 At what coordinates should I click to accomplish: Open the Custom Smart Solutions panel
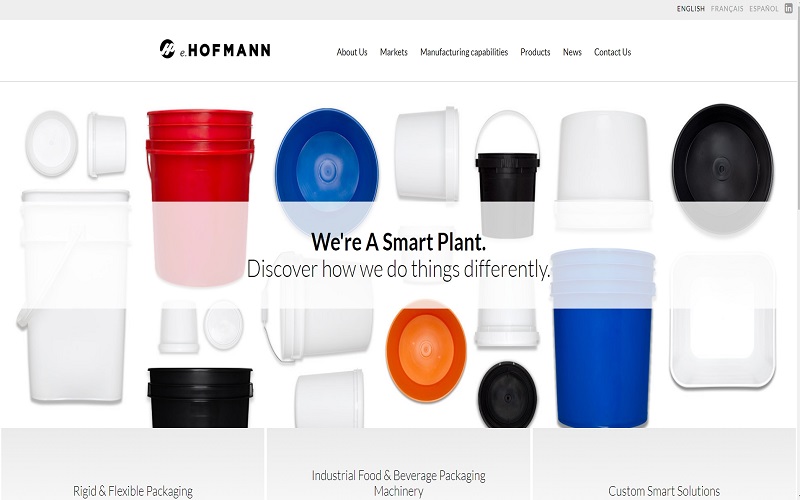point(664,464)
